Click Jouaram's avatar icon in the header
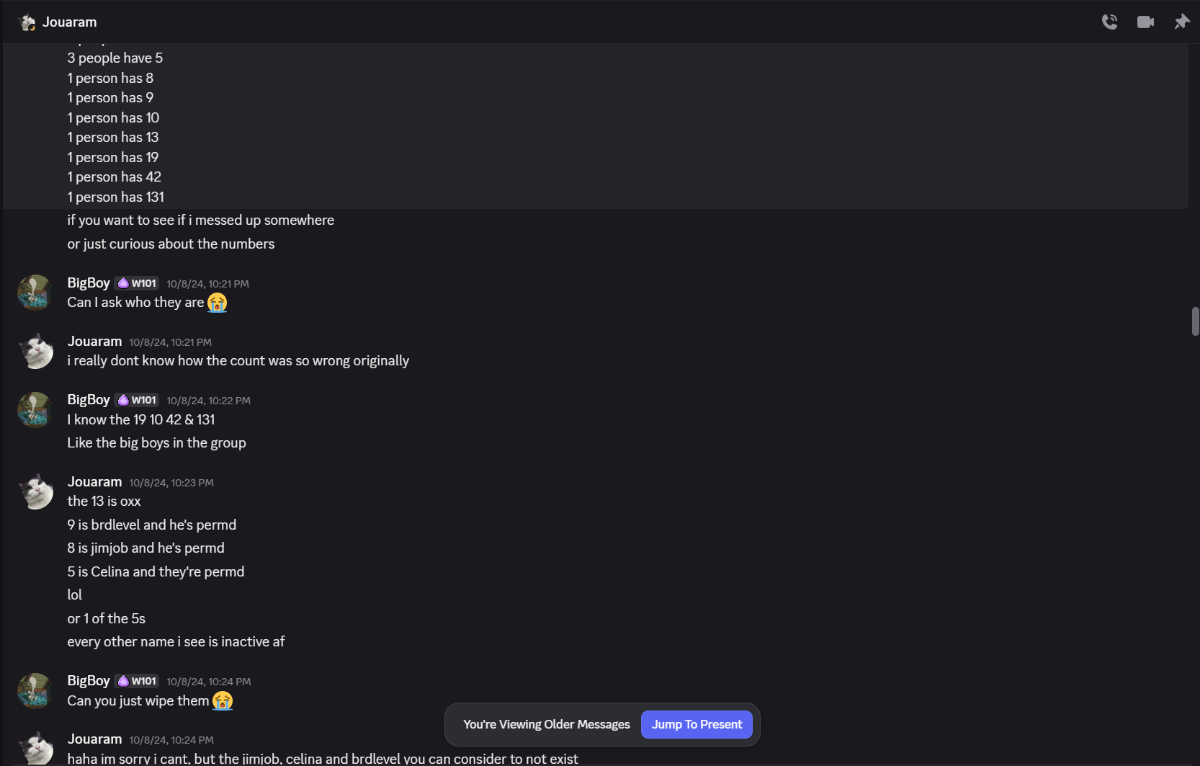Image resolution: width=1200 pixels, height=766 pixels. [x=28, y=22]
